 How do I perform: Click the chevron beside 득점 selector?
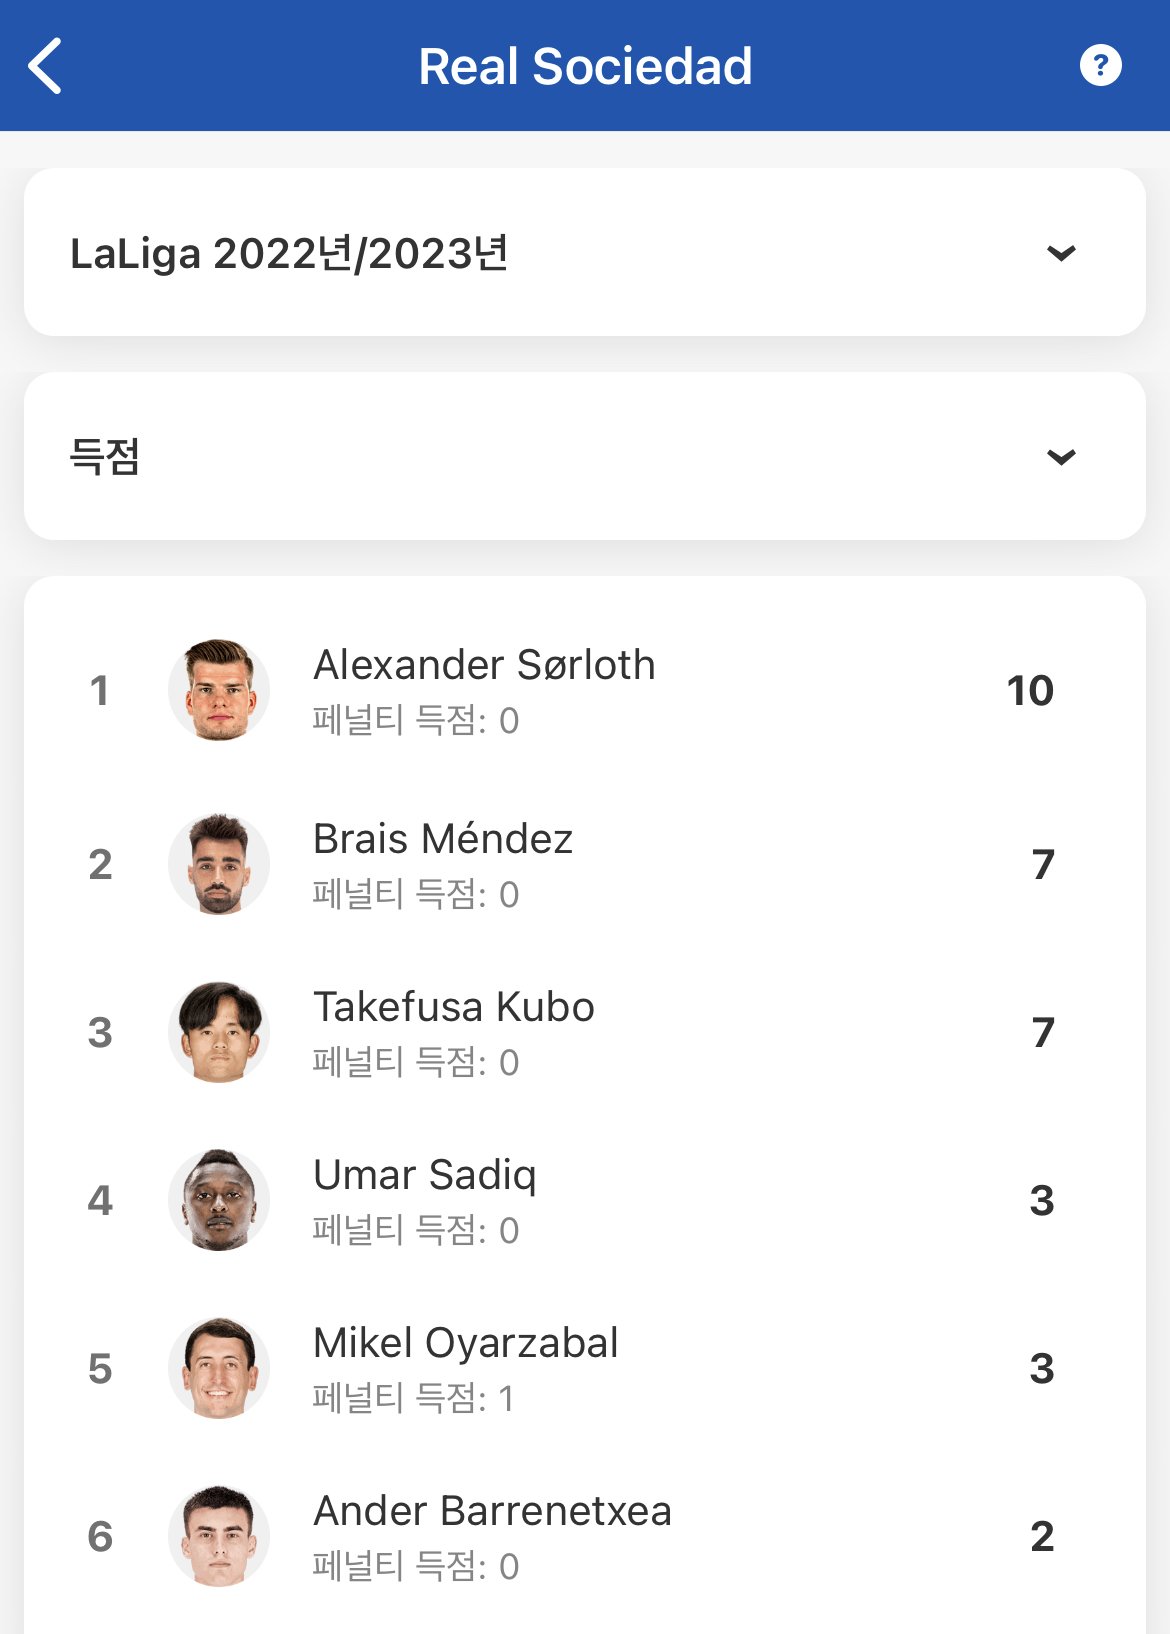point(1060,457)
